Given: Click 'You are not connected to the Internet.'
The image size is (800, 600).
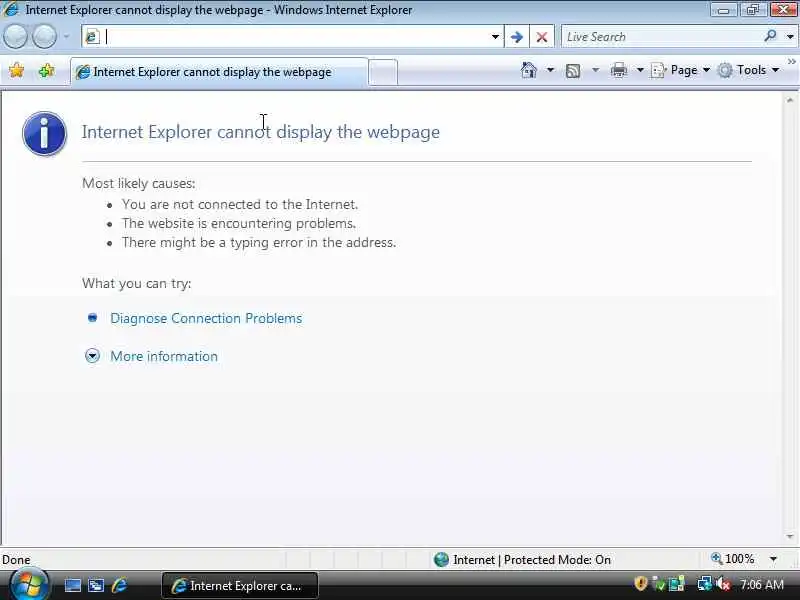Looking at the screenshot, I should [240, 205].
